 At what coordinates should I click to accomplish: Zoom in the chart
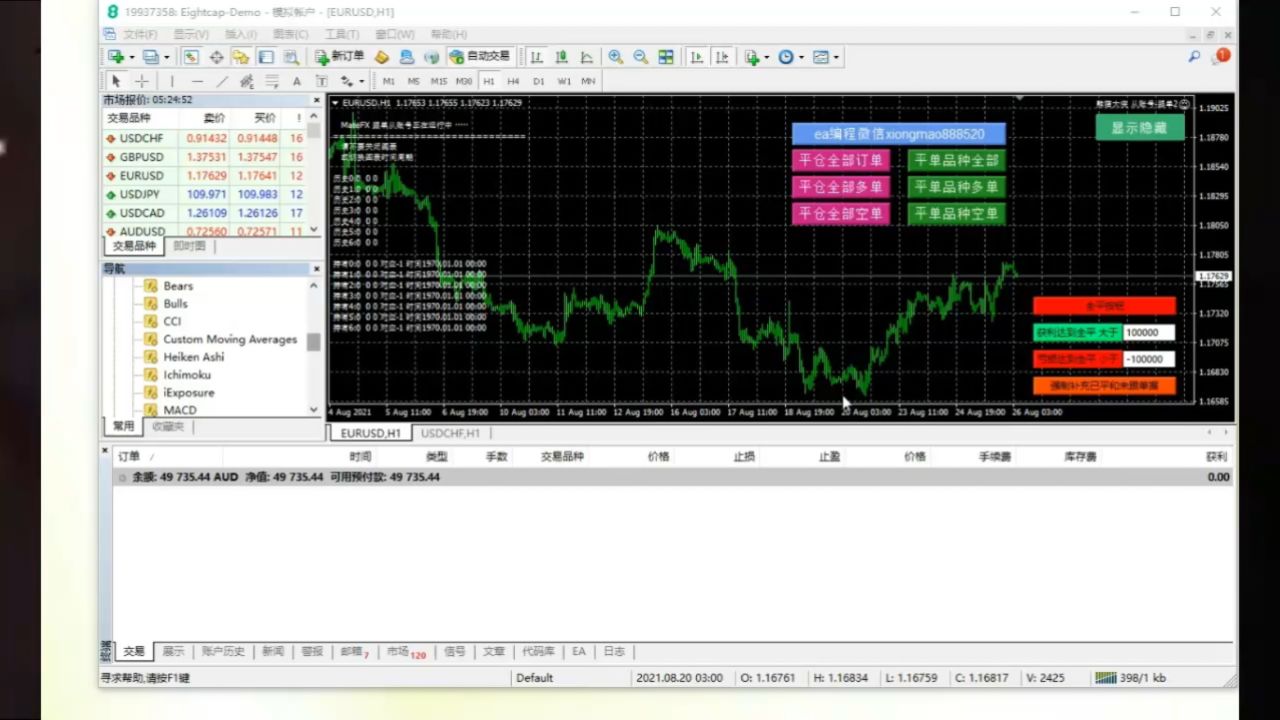coord(616,57)
